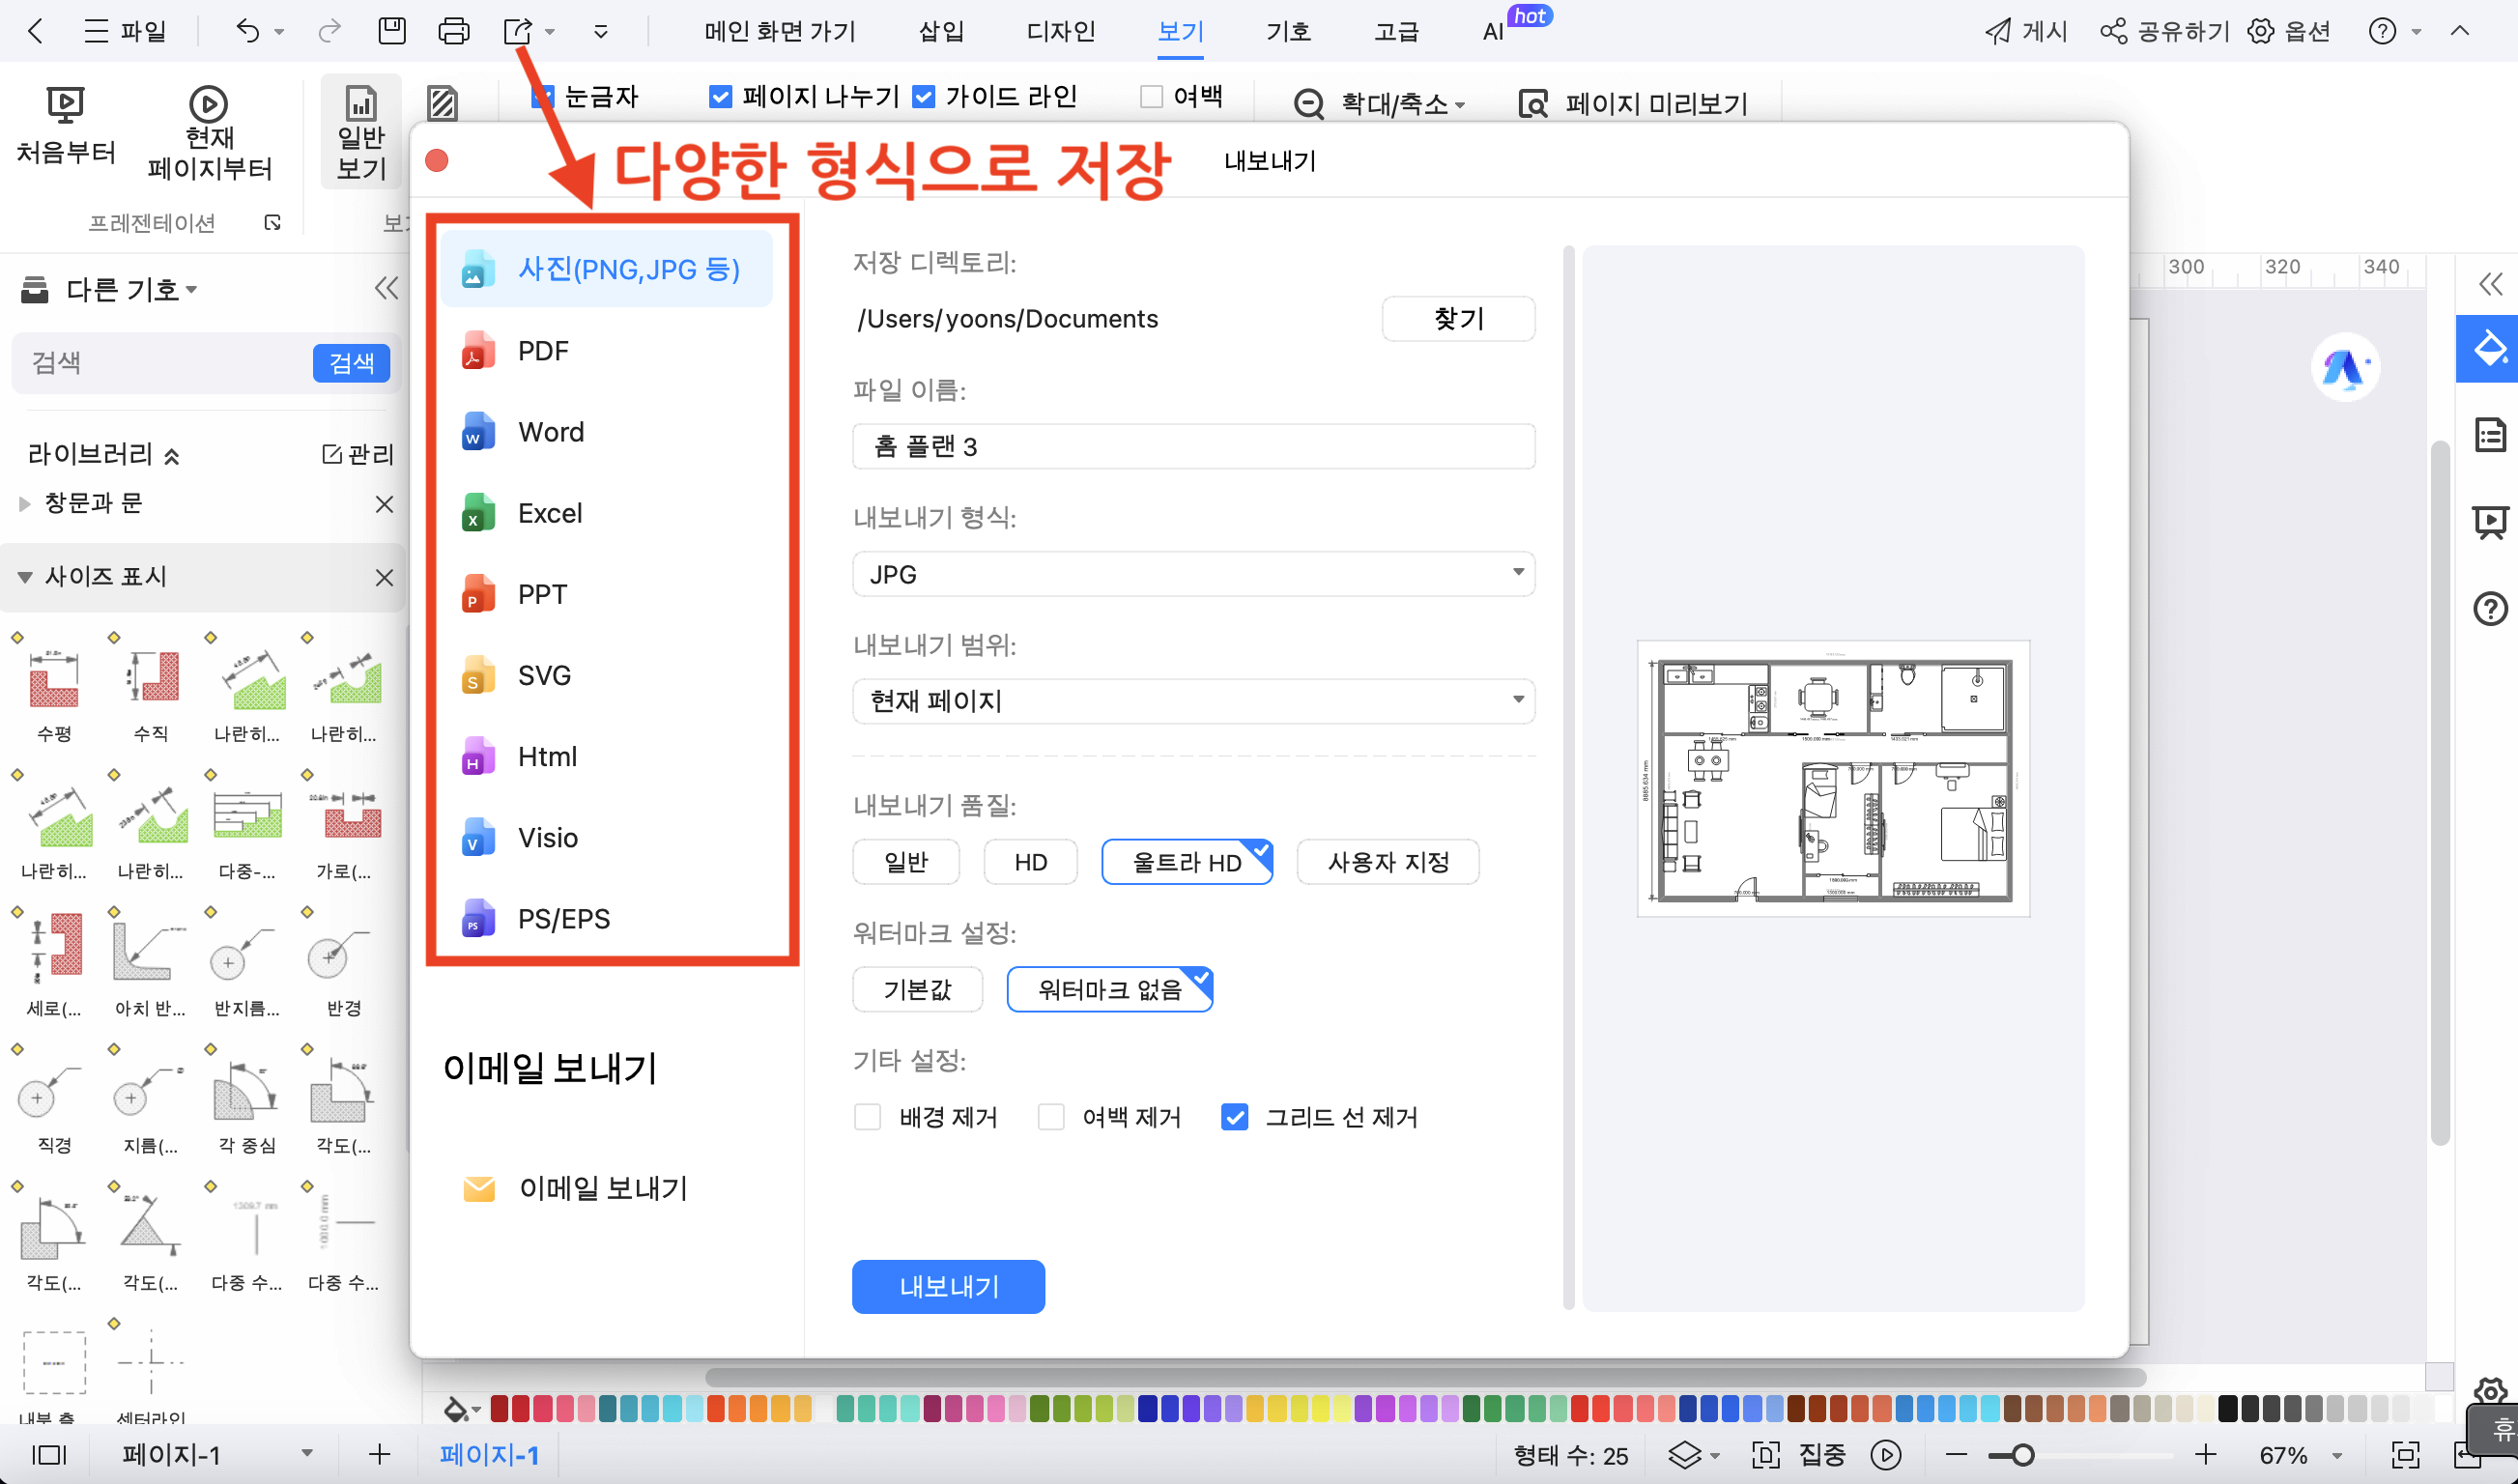
Task: Select 사진(PNG,JPG 등) export format
Action: 629,269
